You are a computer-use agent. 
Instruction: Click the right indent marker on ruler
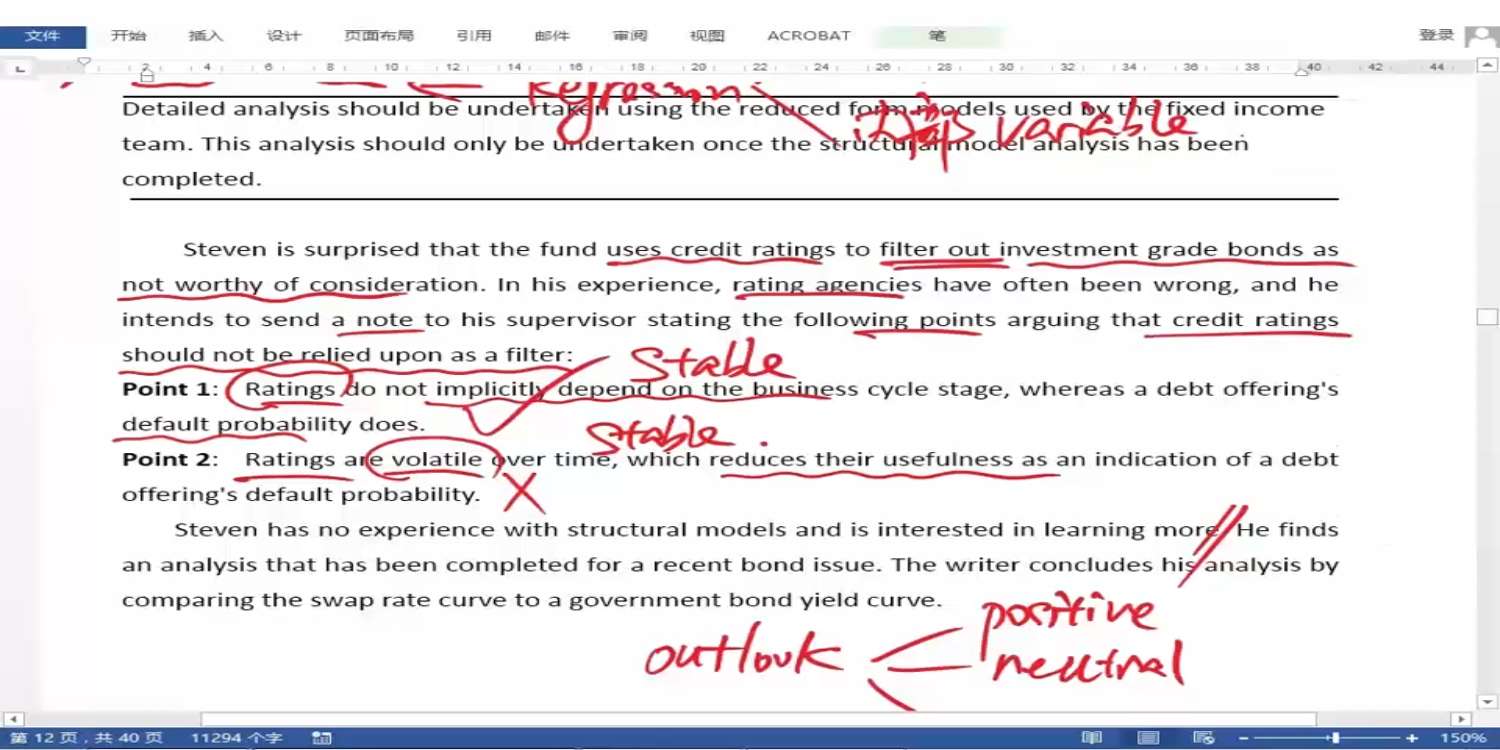pyautogui.click(x=1301, y=72)
